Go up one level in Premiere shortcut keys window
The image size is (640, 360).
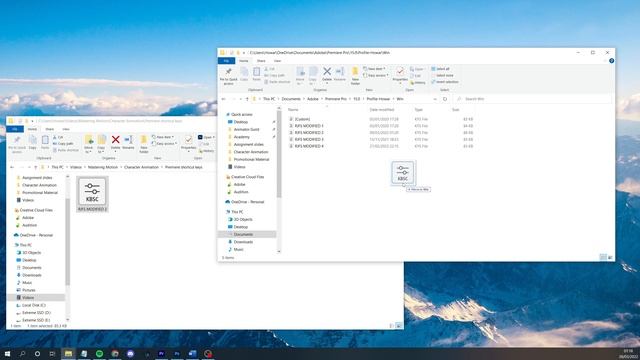click(36, 167)
